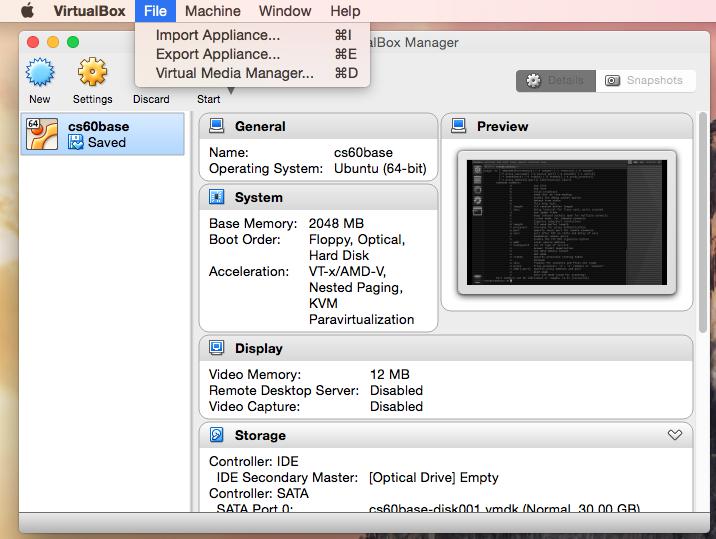Click the 'VT-x/AMD-V,' acceleration value
Viewport: 716px width, 539px height.
point(347,271)
